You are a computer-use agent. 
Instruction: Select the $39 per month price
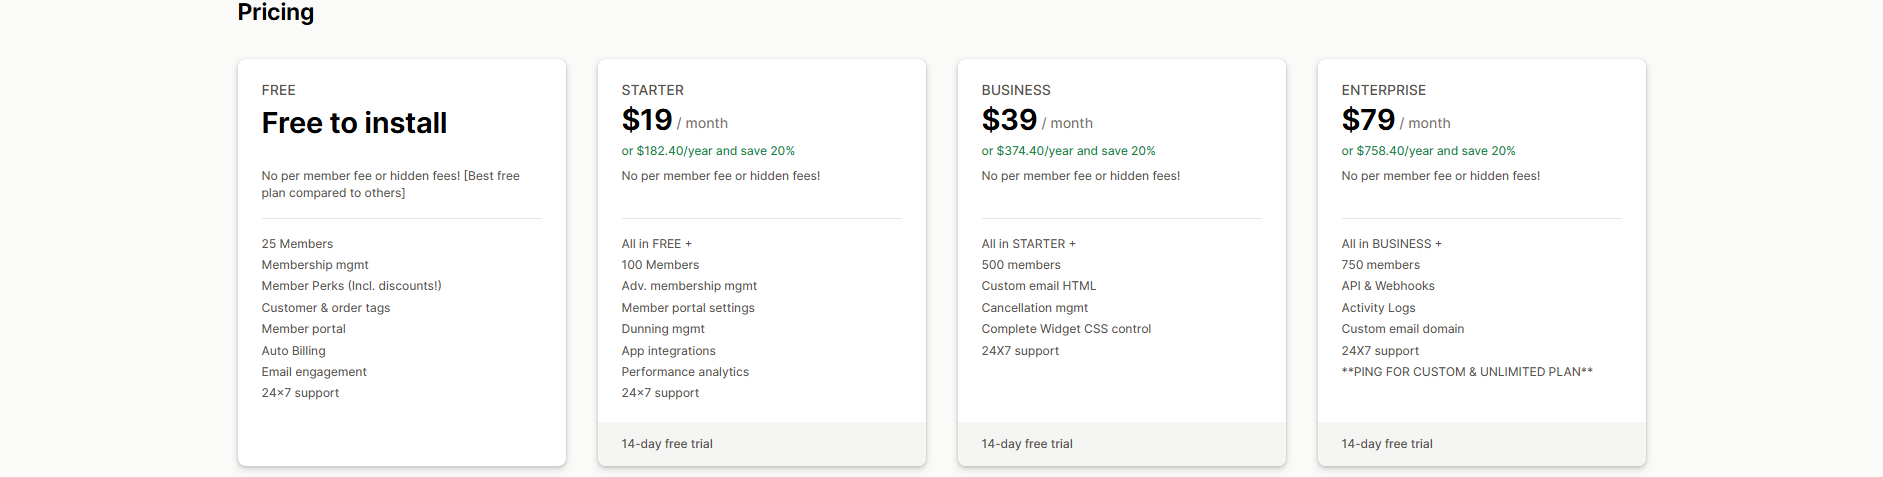point(1036,121)
